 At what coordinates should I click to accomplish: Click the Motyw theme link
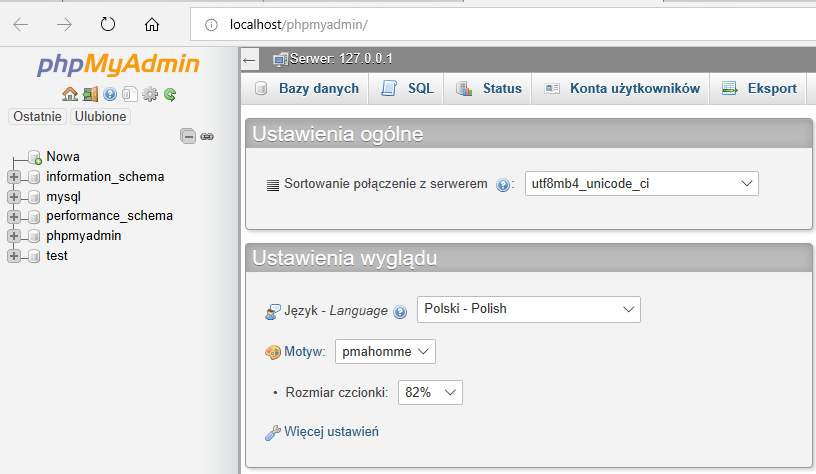point(304,352)
